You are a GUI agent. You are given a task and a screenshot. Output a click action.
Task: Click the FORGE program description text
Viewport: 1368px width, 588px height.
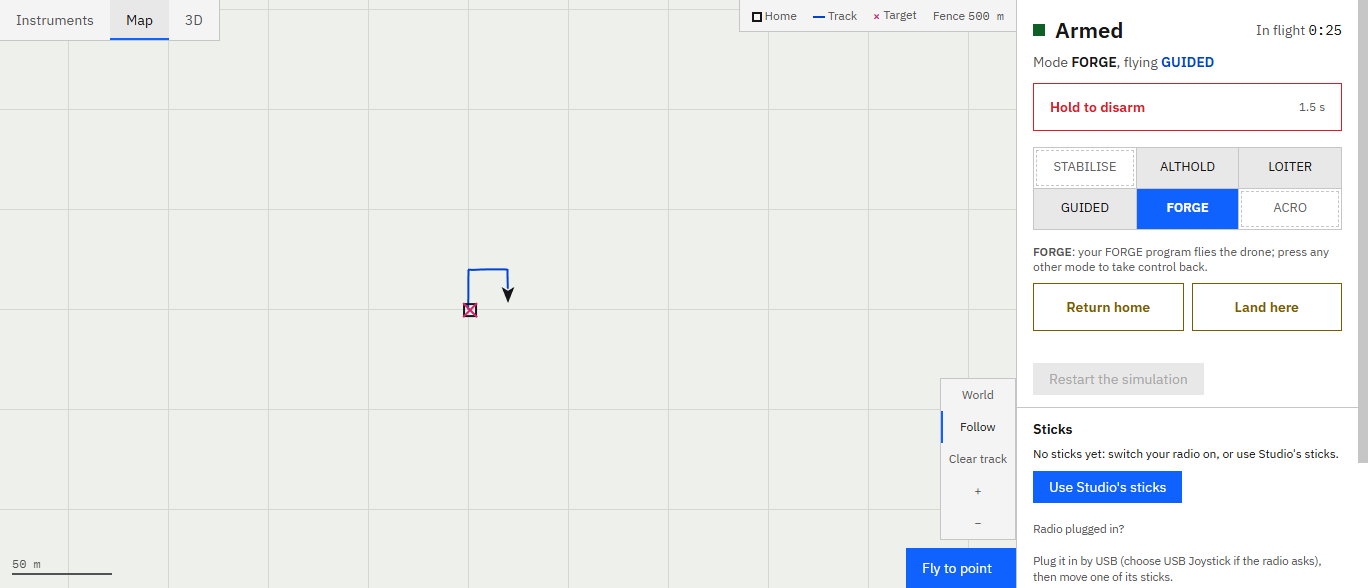point(1181,259)
